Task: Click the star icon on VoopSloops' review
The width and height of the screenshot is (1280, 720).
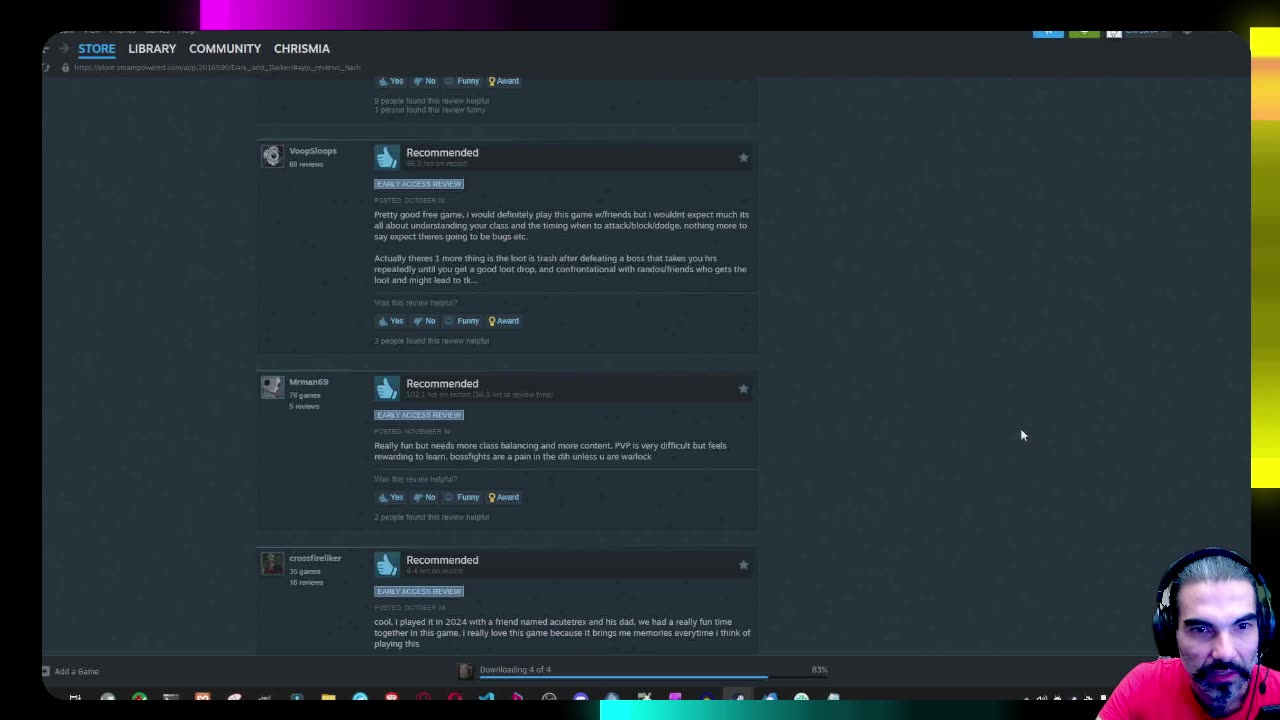Action: coord(743,158)
